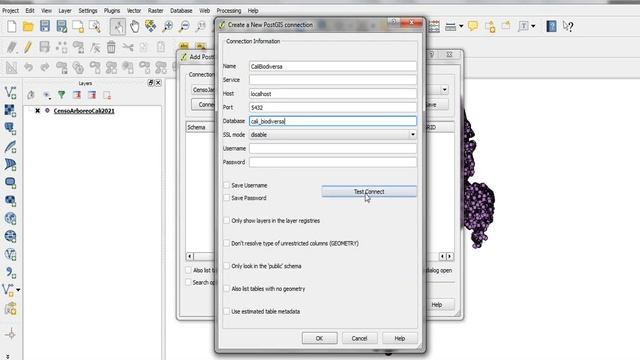Click Help in the PostGIS connection dialog
640x360 pixels.
point(400,338)
